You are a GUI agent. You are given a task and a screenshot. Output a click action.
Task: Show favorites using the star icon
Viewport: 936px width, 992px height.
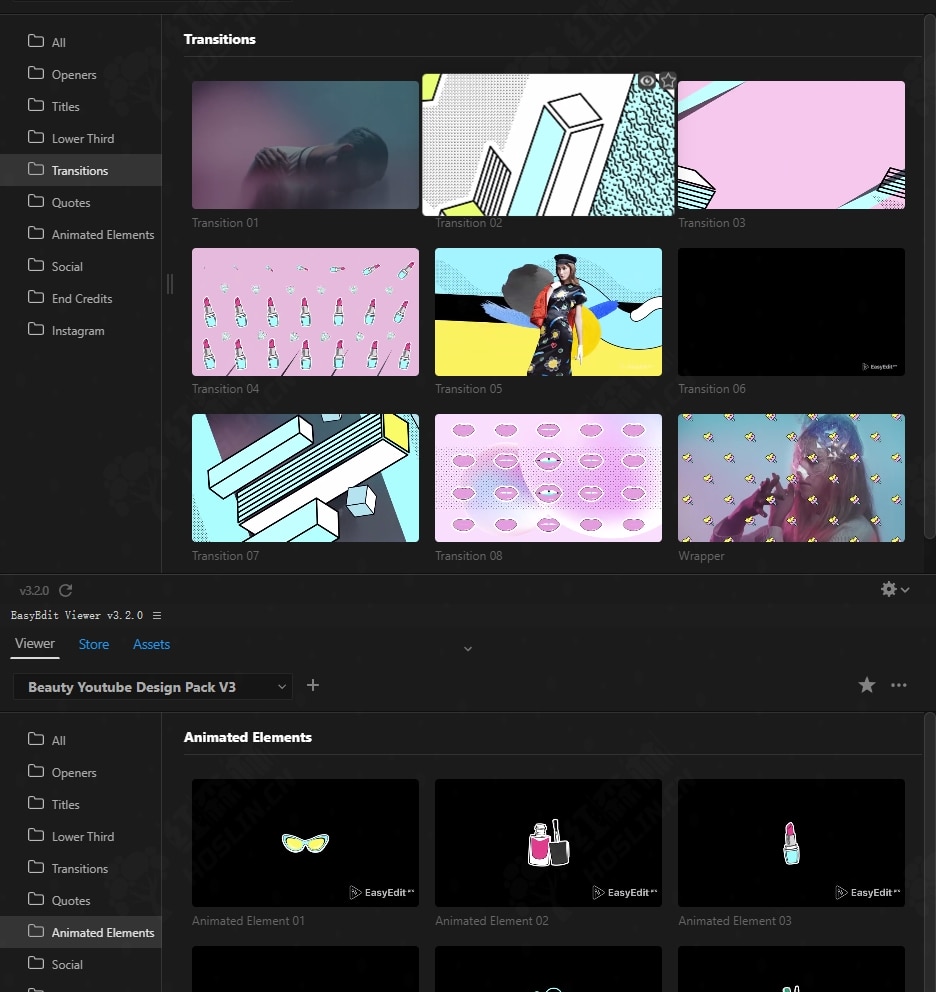(x=867, y=685)
